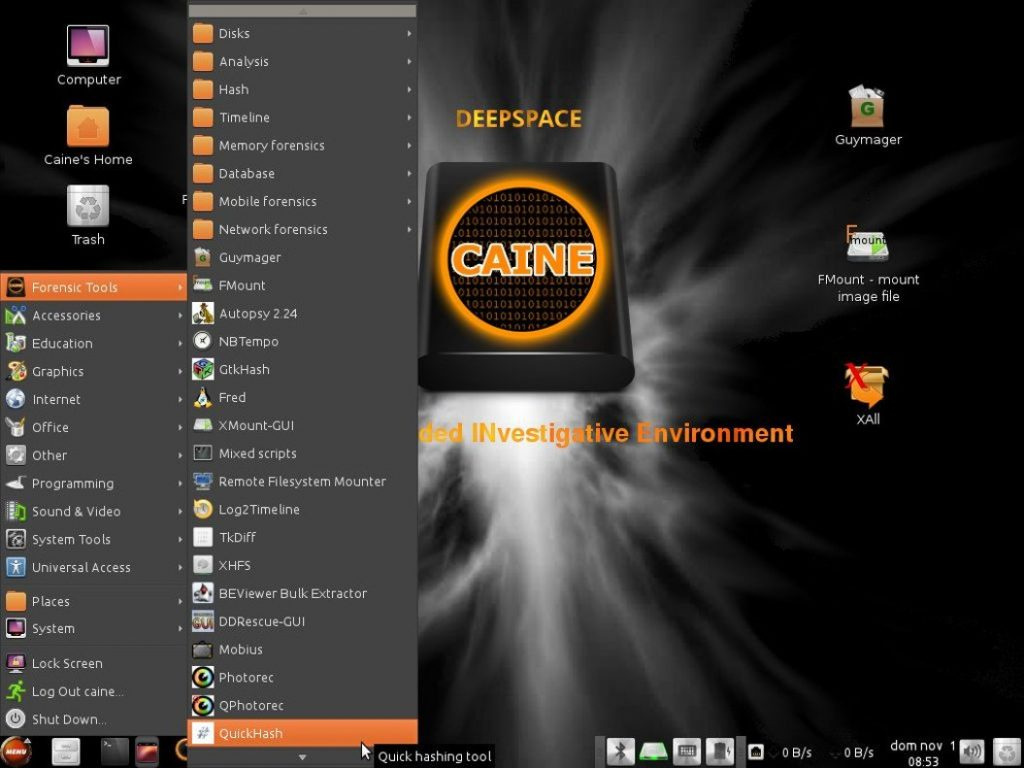Launch Autopsy 2.24 from the menu
This screenshot has height=768, width=1024.
[x=258, y=313]
